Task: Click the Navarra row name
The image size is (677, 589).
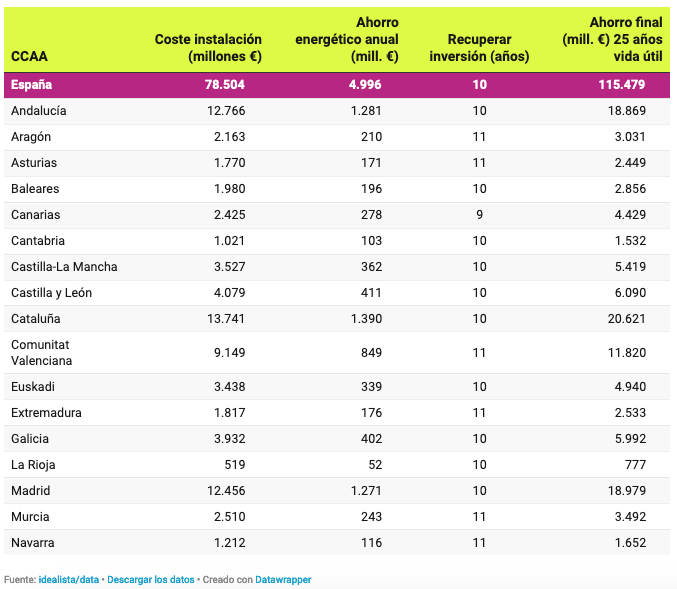Action: pos(33,543)
